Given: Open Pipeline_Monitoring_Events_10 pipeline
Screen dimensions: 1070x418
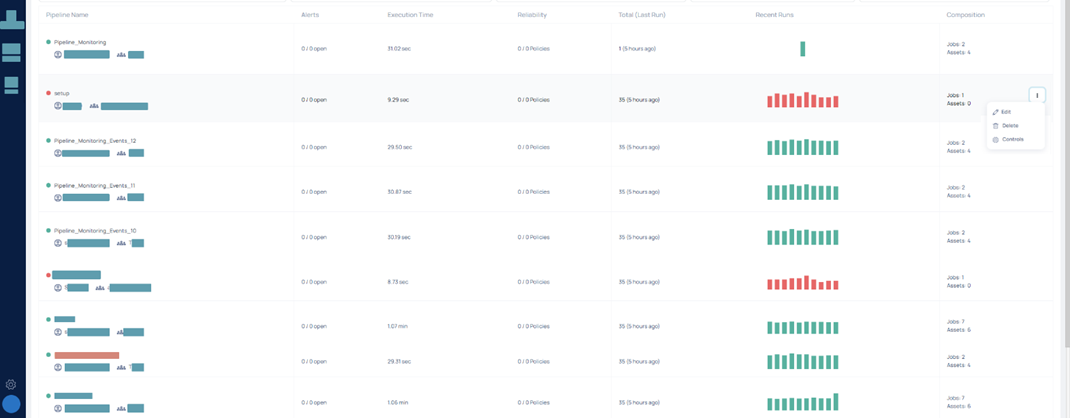Looking at the screenshot, I should point(95,230).
